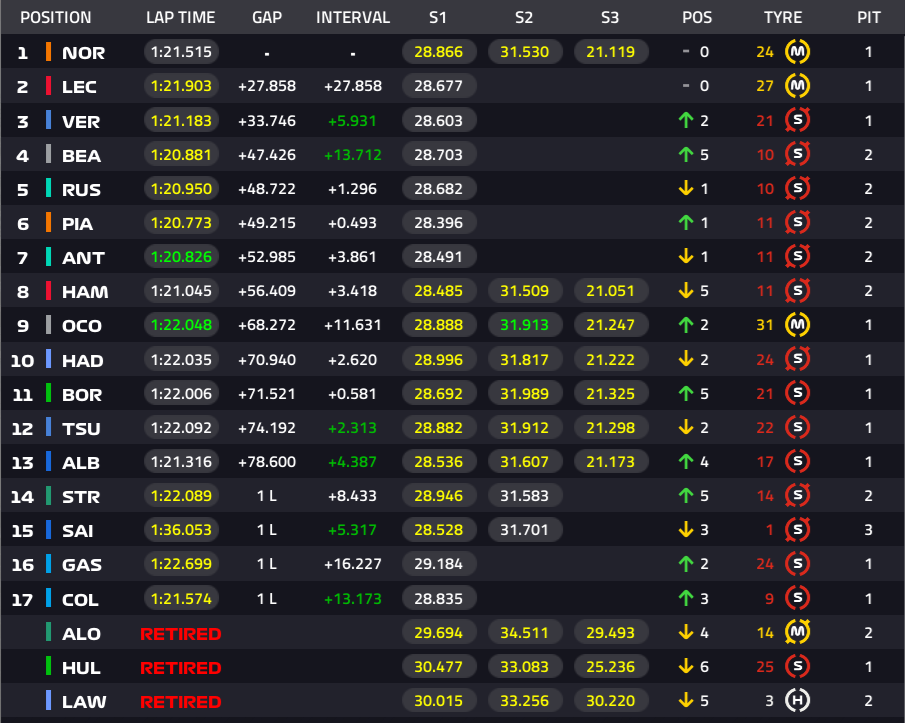Click RETIRED status for ALO
The width and height of the screenshot is (905, 723).
coord(181,634)
